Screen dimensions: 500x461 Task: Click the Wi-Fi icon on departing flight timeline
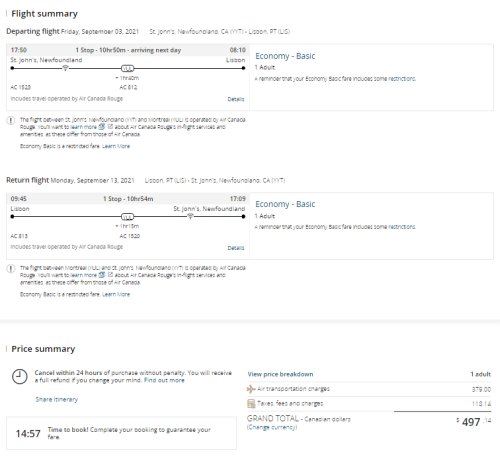coord(65,68)
